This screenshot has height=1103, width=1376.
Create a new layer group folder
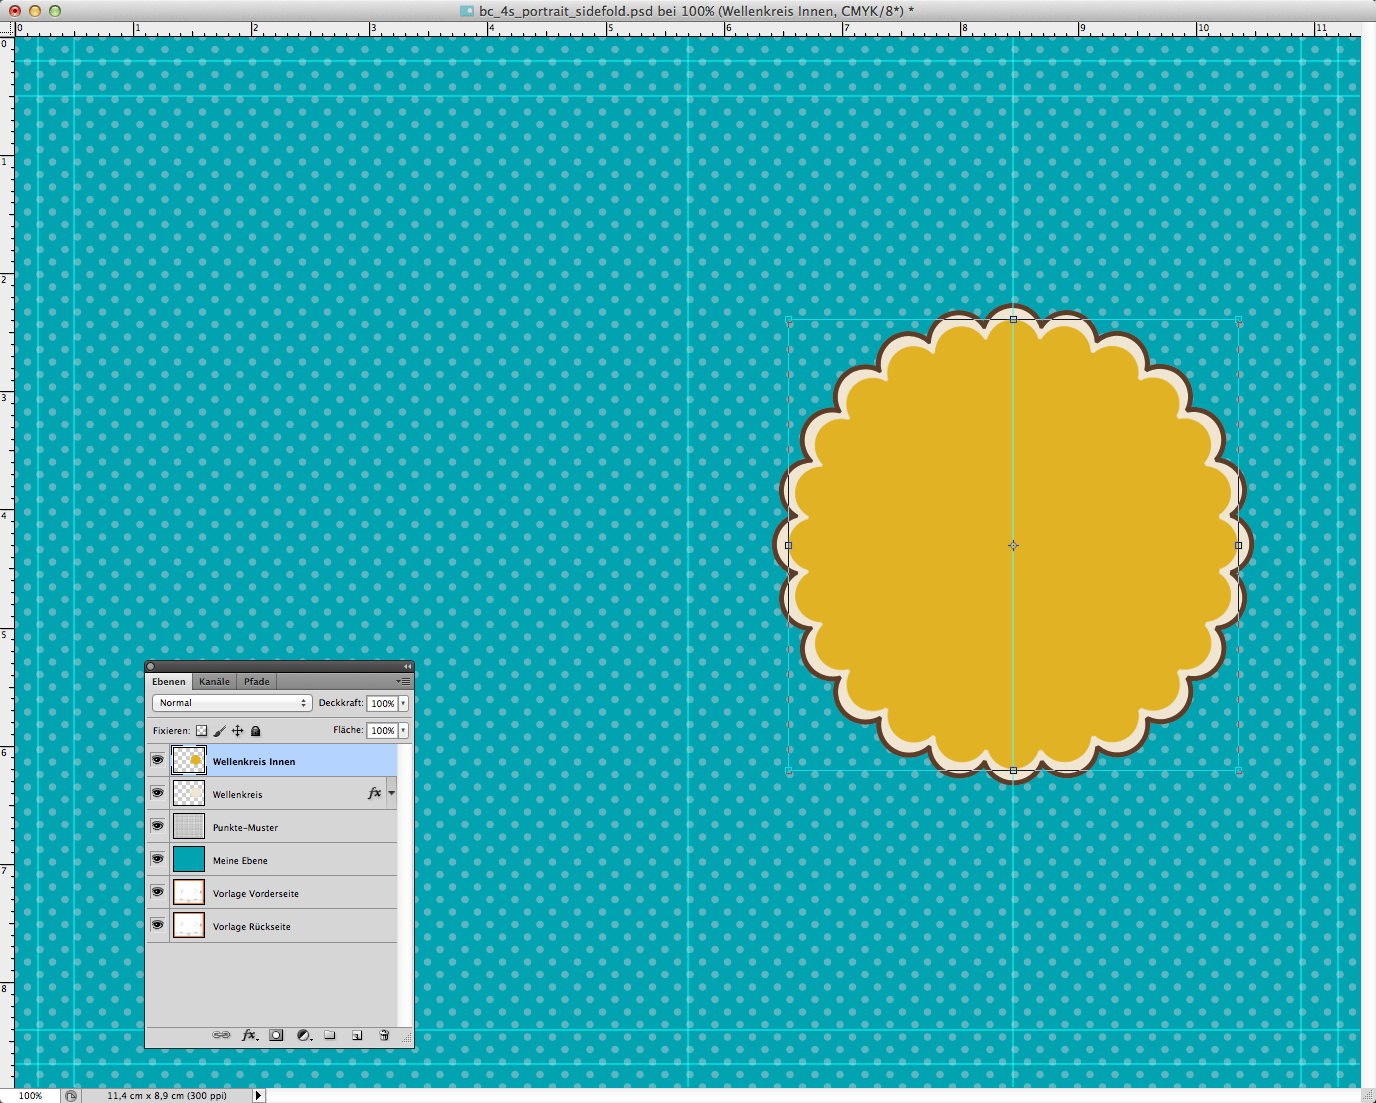pyautogui.click(x=330, y=1035)
